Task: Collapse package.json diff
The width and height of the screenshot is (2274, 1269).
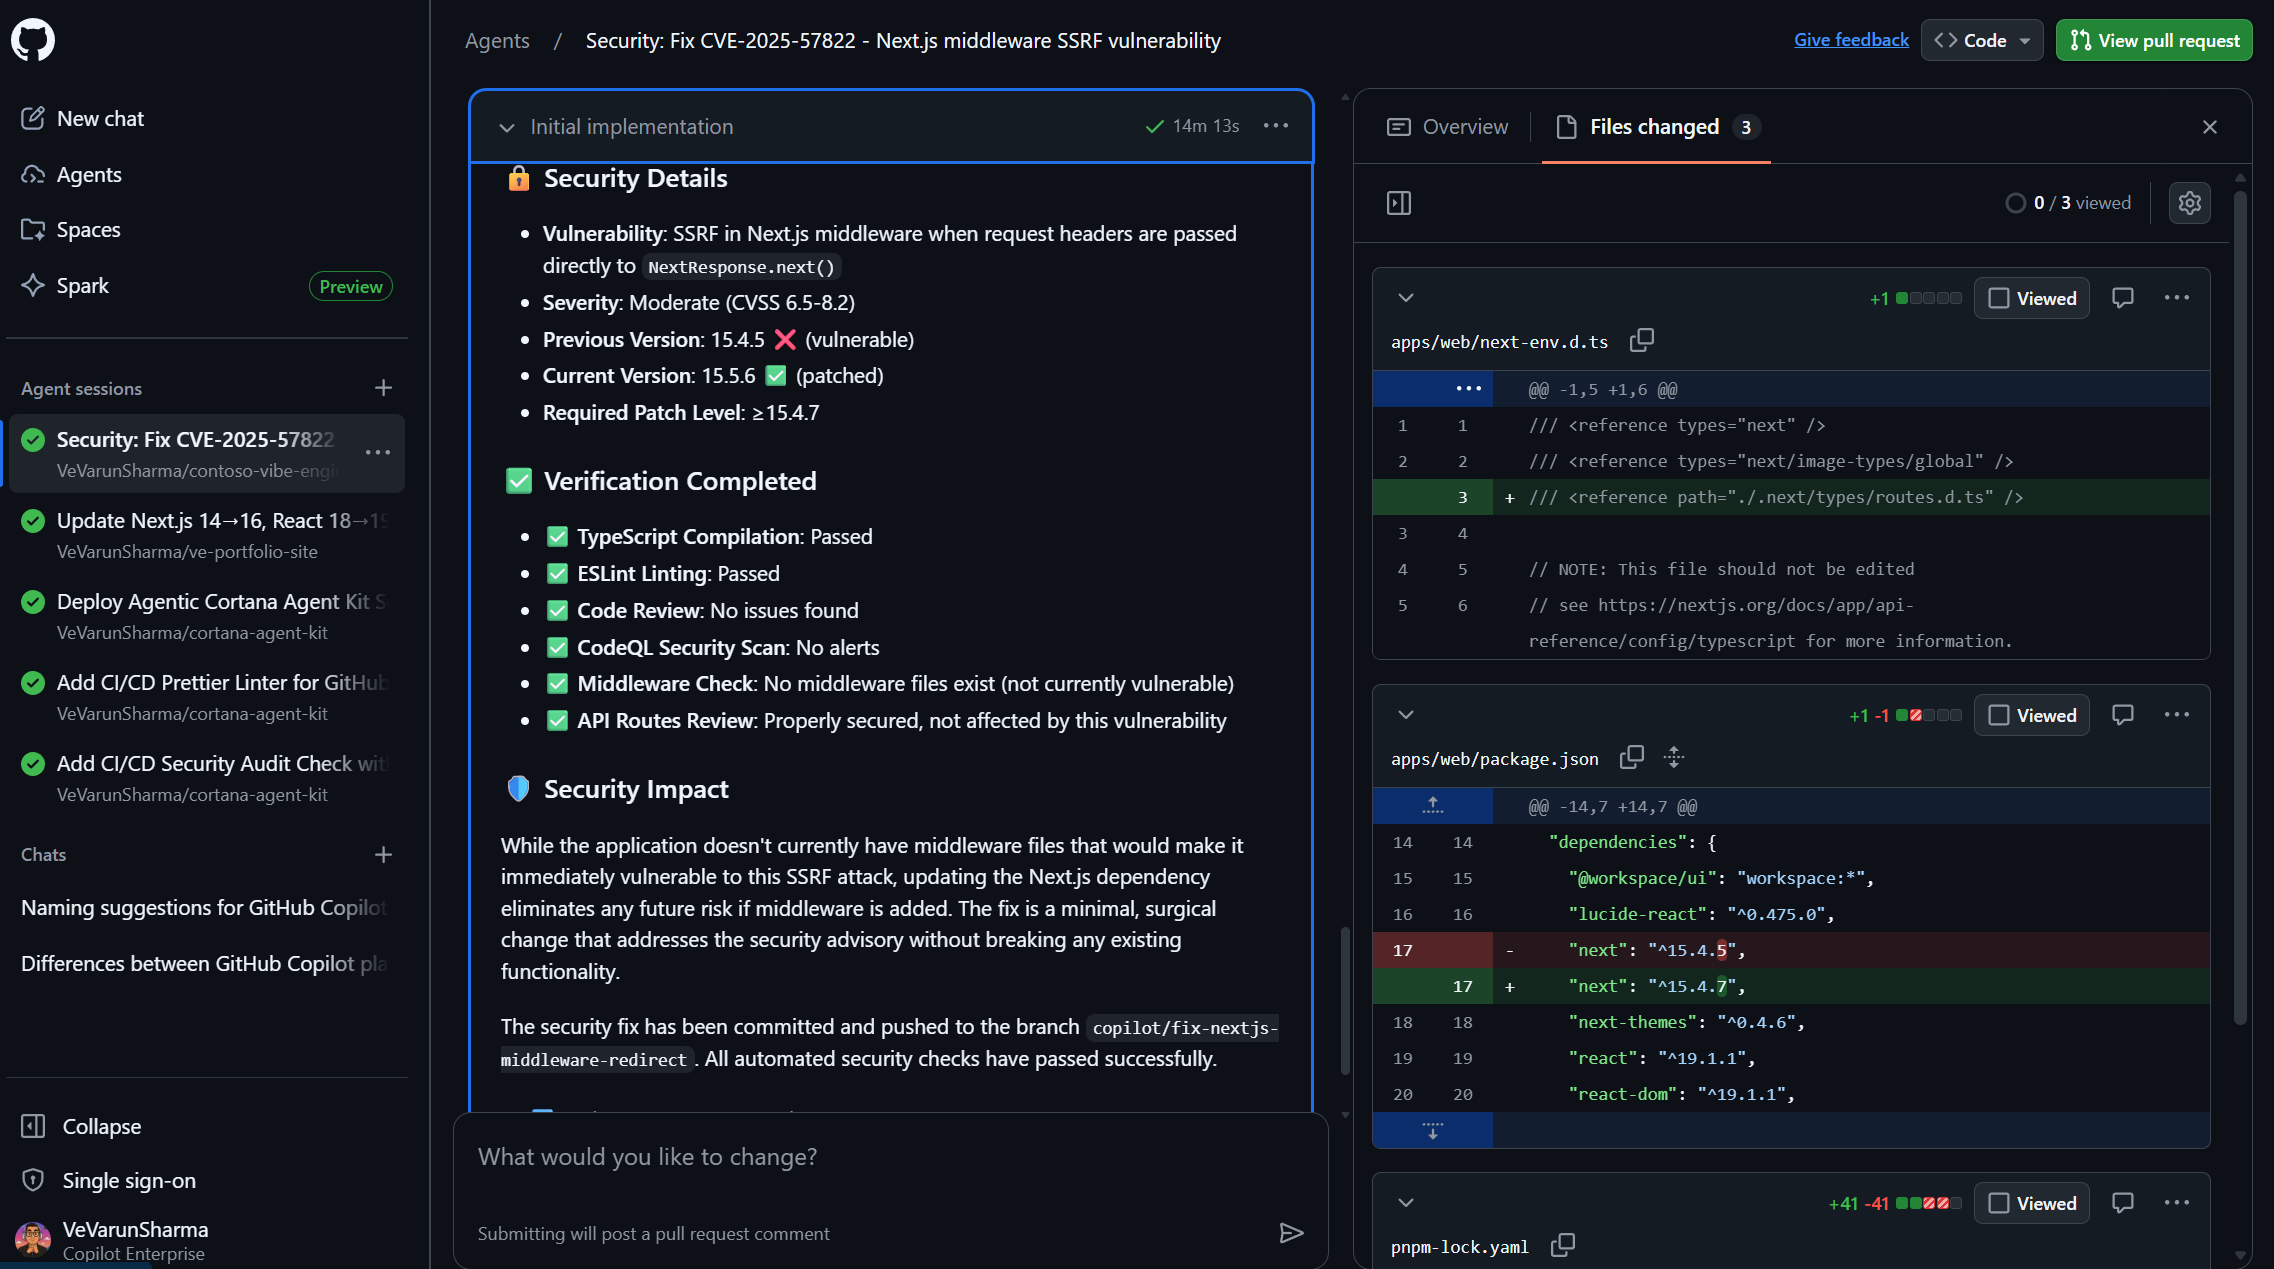Action: (x=1406, y=715)
